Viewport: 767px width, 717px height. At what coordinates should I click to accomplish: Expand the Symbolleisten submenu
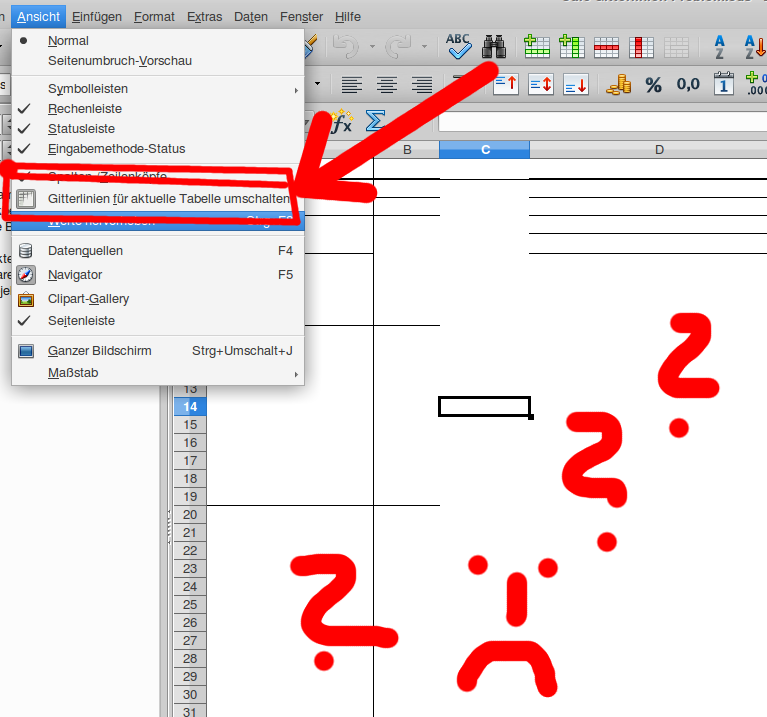(88, 89)
